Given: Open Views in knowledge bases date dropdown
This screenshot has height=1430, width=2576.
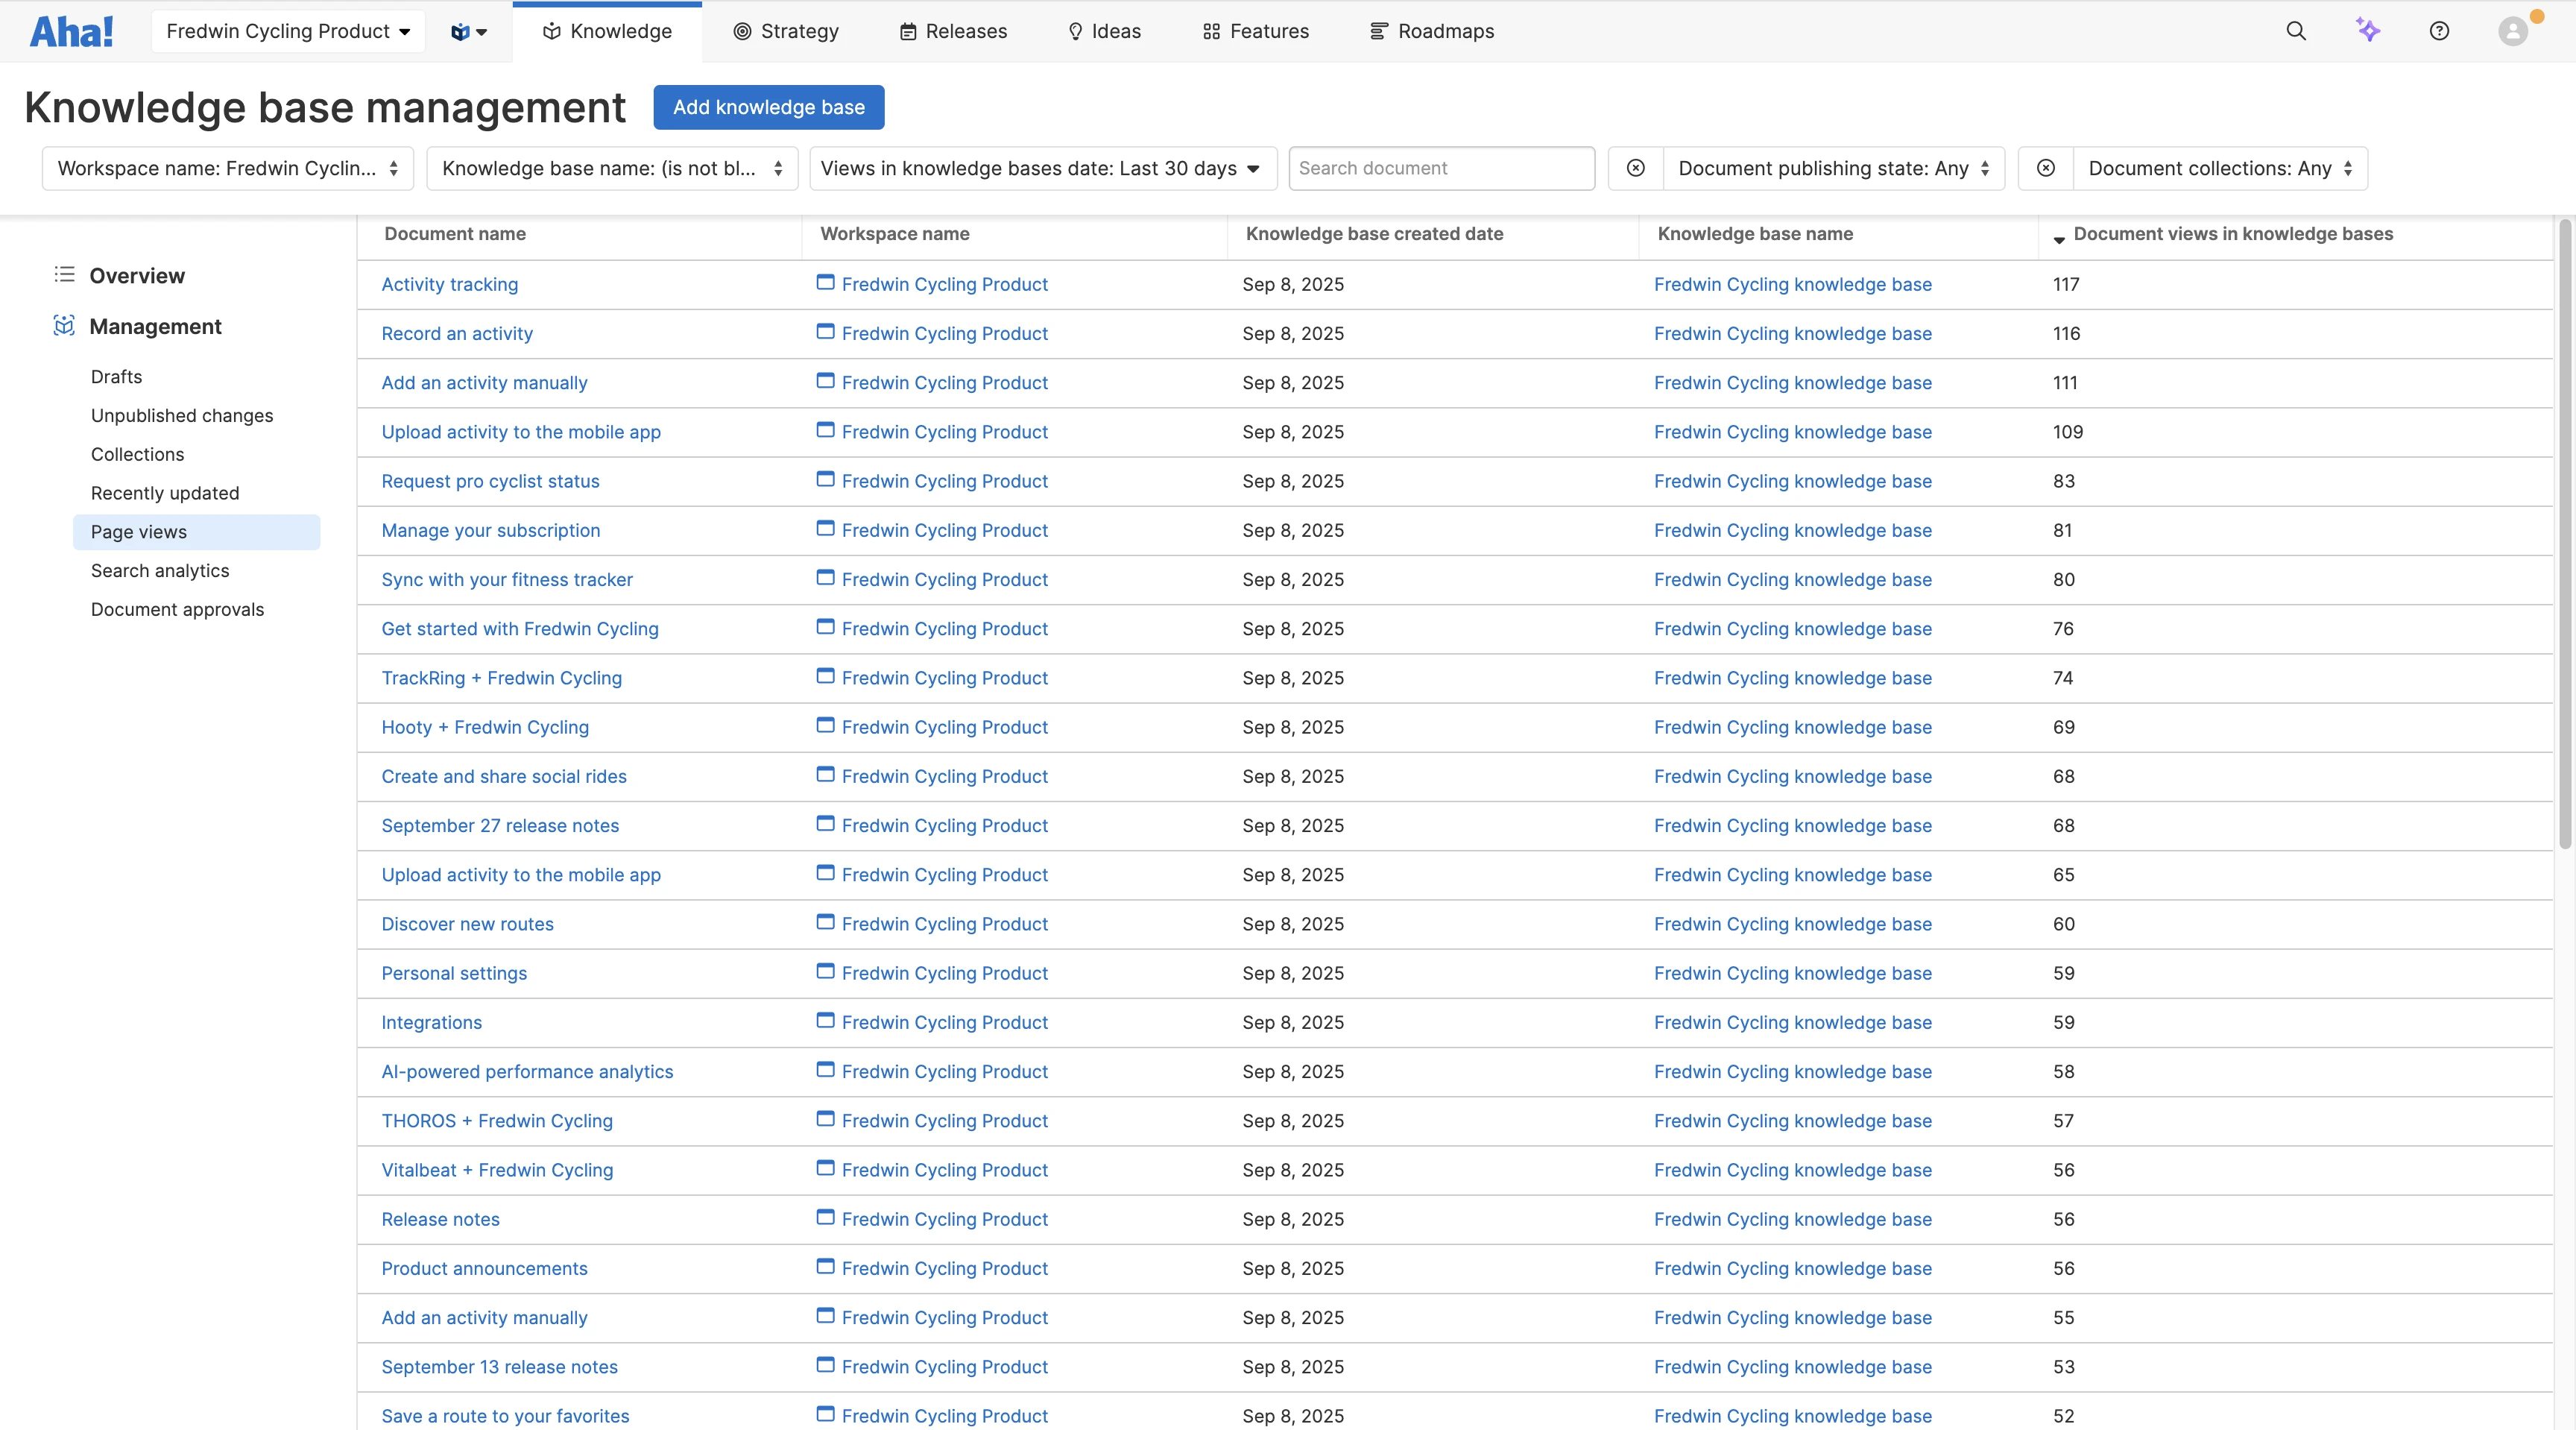Looking at the screenshot, I should pyautogui.click(x=1042, y=168).
